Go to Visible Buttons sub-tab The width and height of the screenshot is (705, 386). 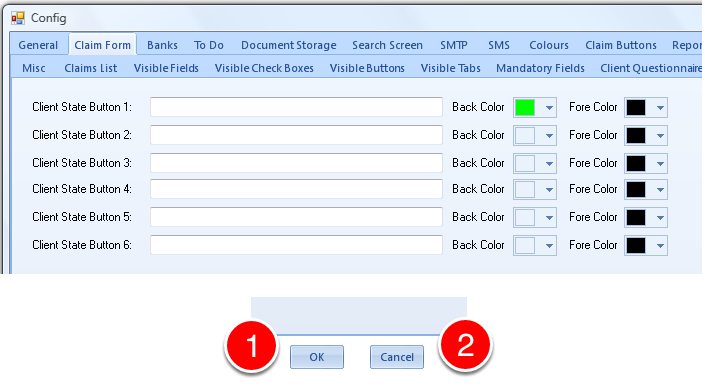tap(367, 68)
